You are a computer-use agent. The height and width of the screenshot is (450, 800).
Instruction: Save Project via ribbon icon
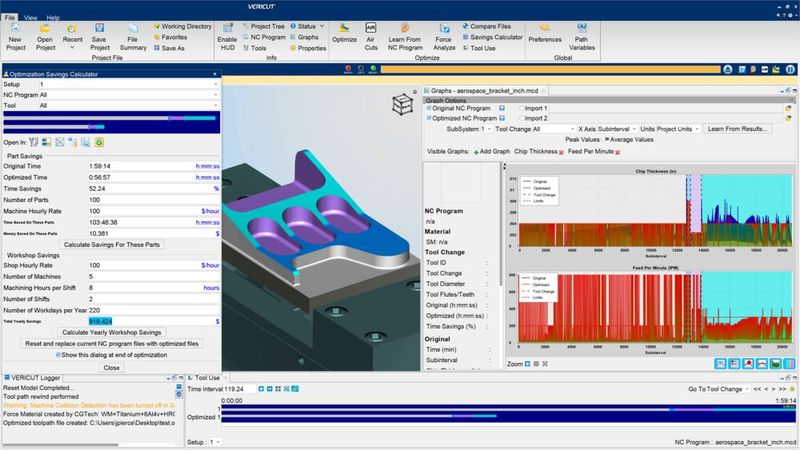coord(99,37)
